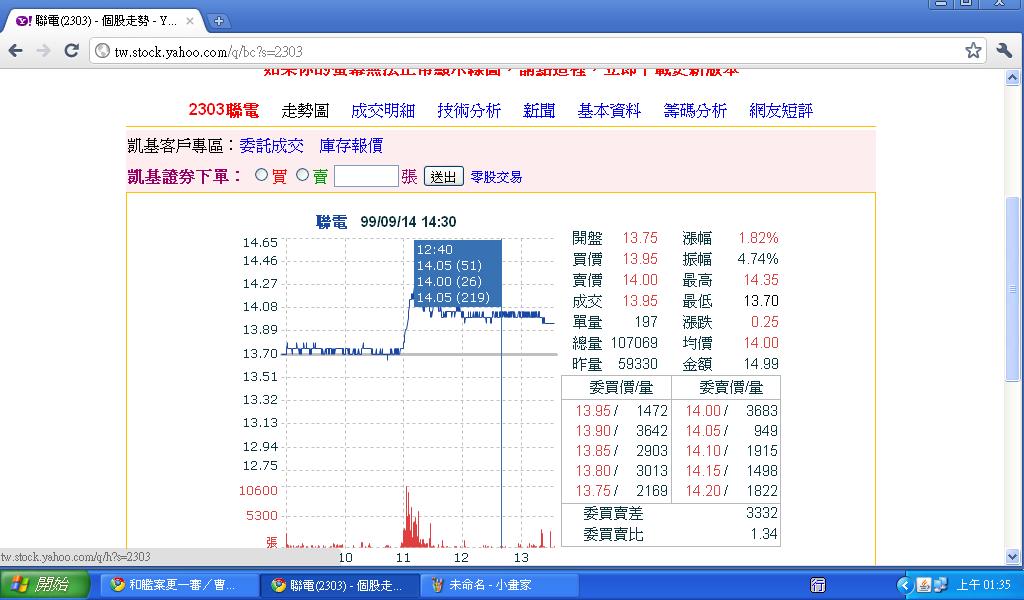Click the network tray icon
The width and height of the screenshot is (1024, 600).
pyautogui.click(x=940, y=585)
